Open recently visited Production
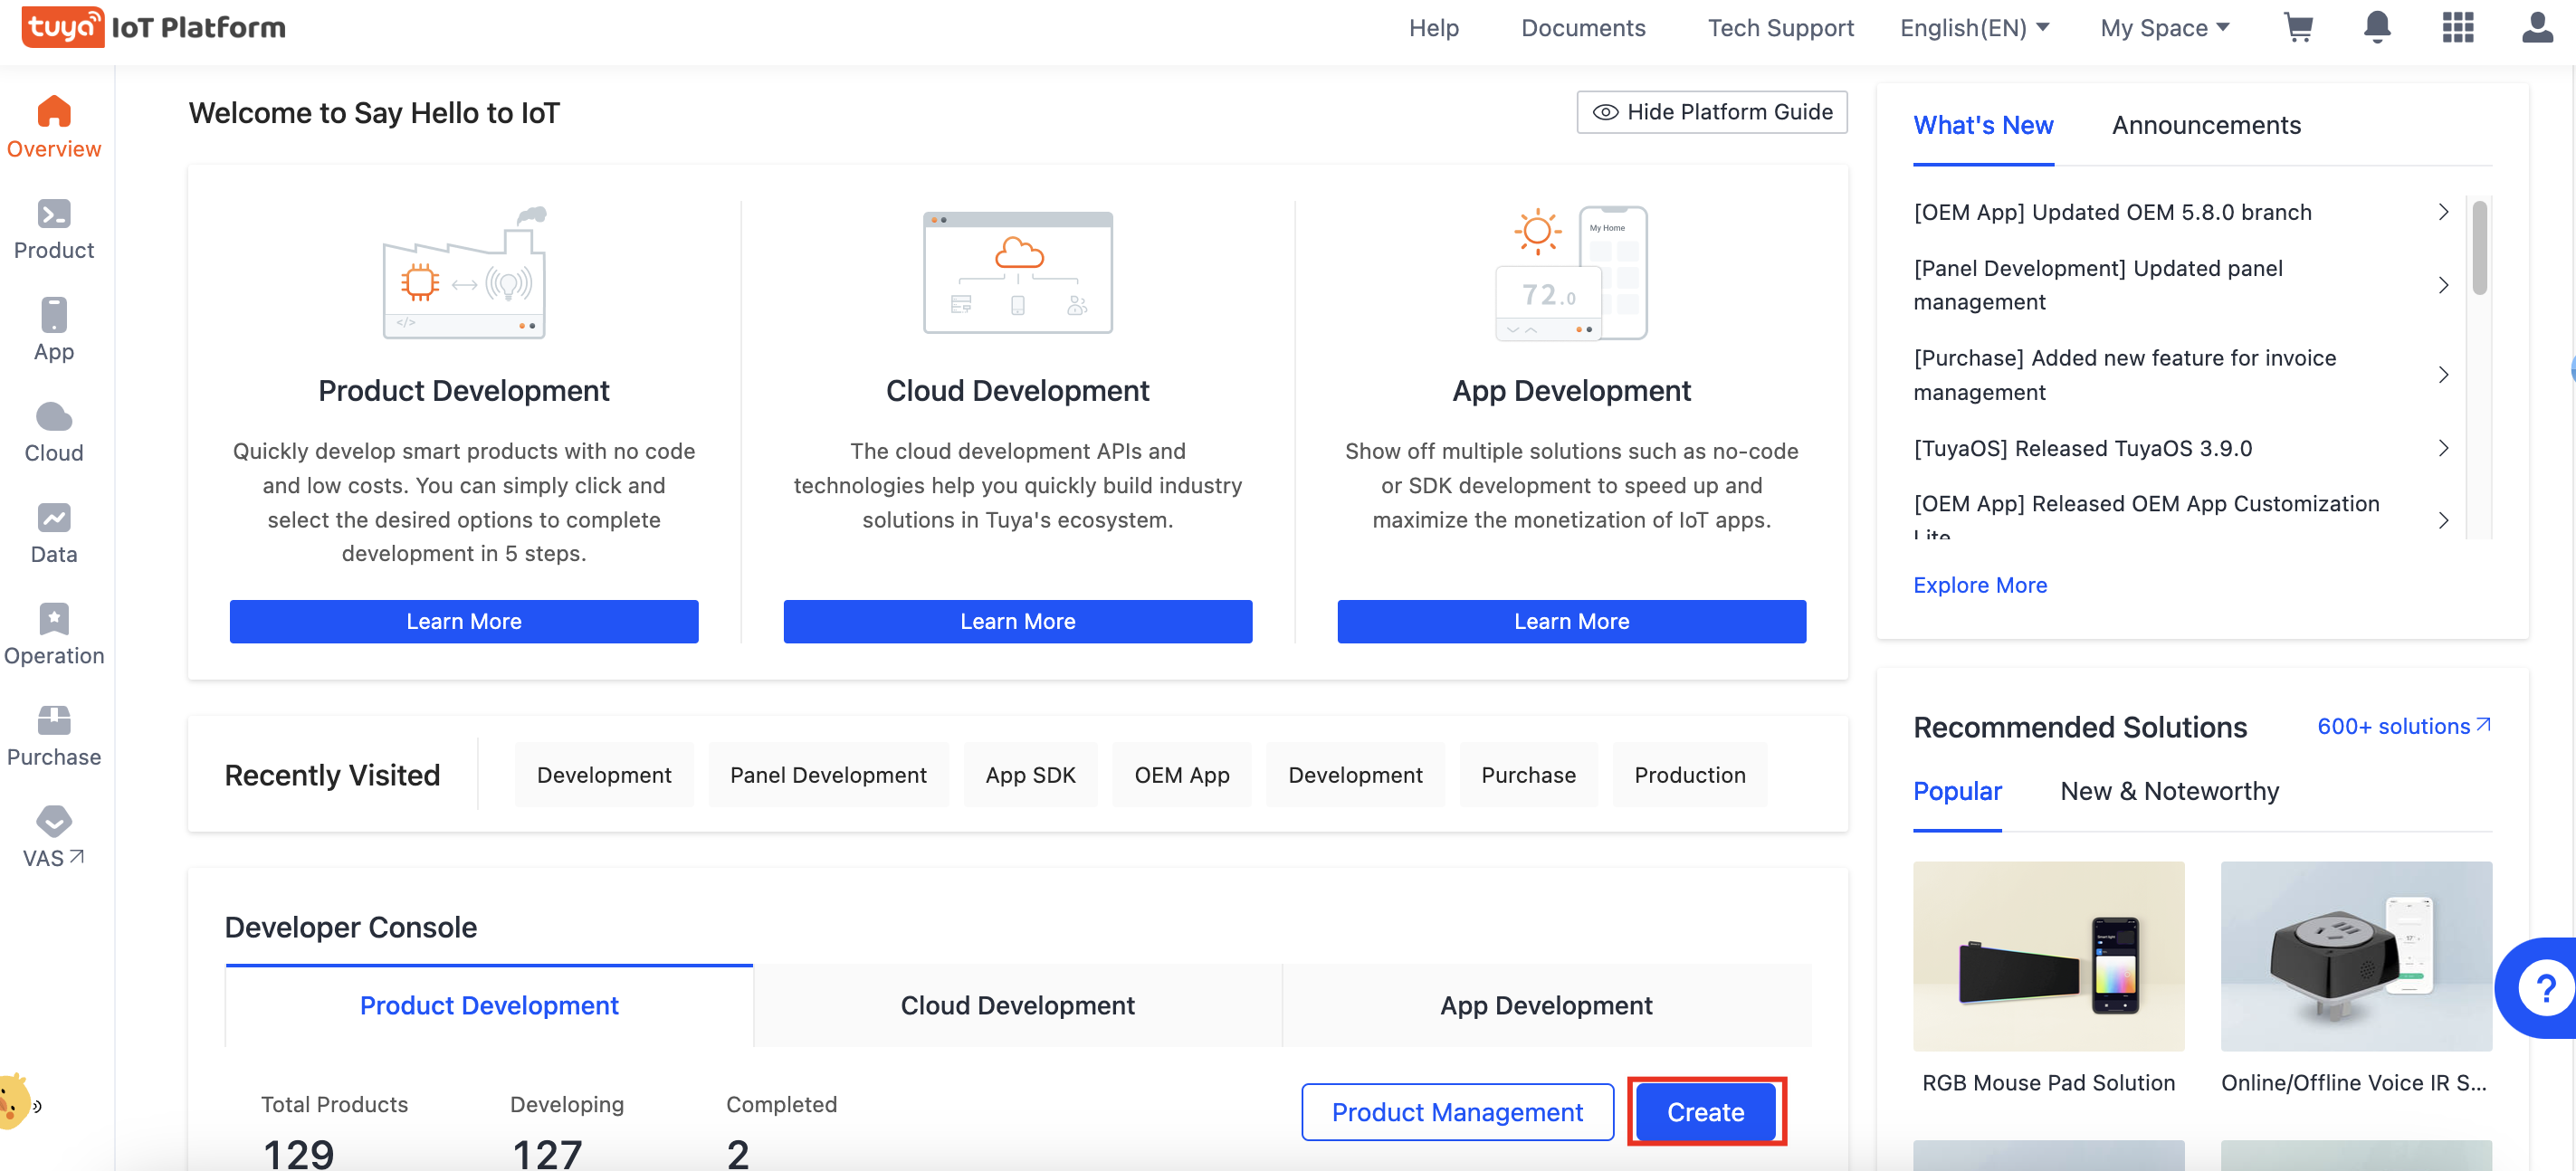This screenshot has height=1171, width=2576. (x=1689, y=775)
